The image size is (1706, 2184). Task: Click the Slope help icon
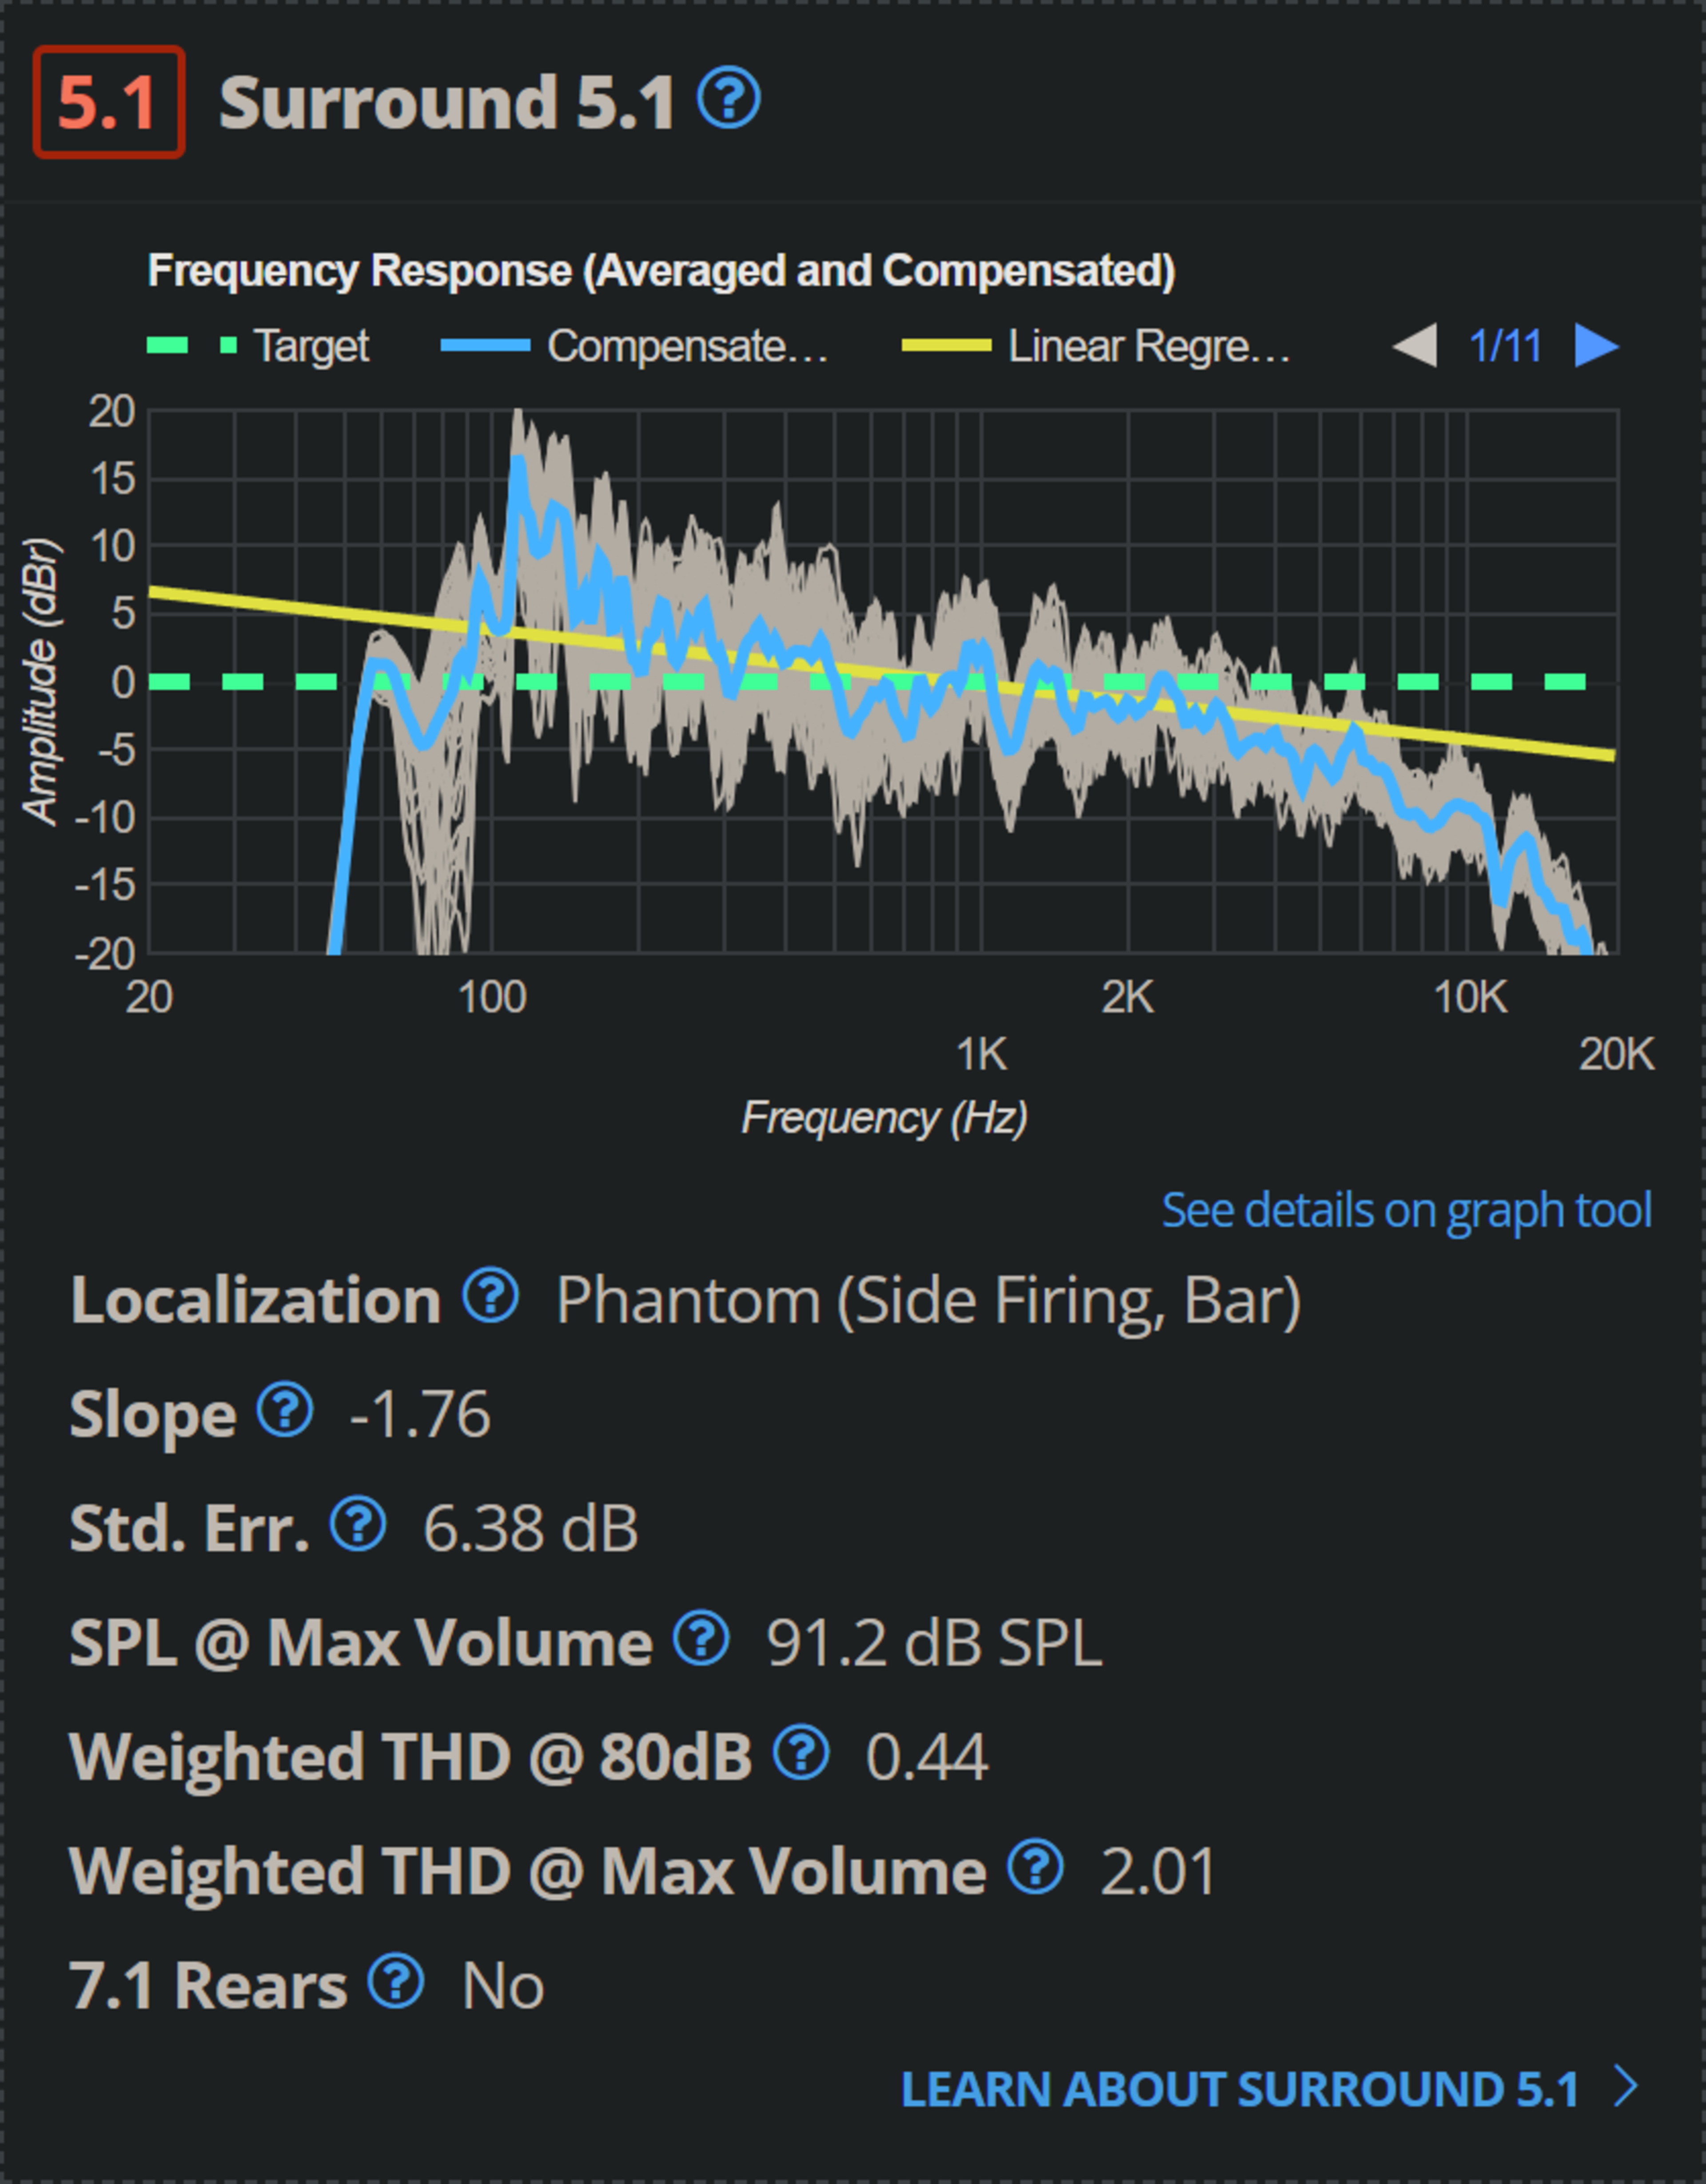coord(285,1410)
